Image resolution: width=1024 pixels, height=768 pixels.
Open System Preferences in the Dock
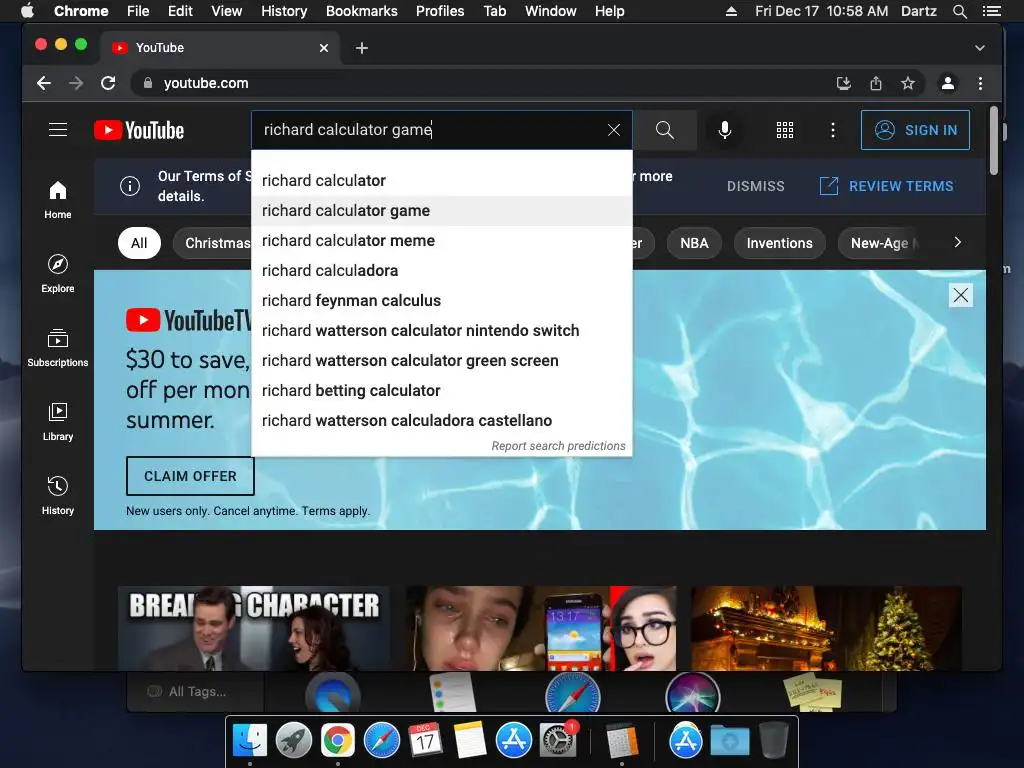pyautogui.click(x=558, y=740)
